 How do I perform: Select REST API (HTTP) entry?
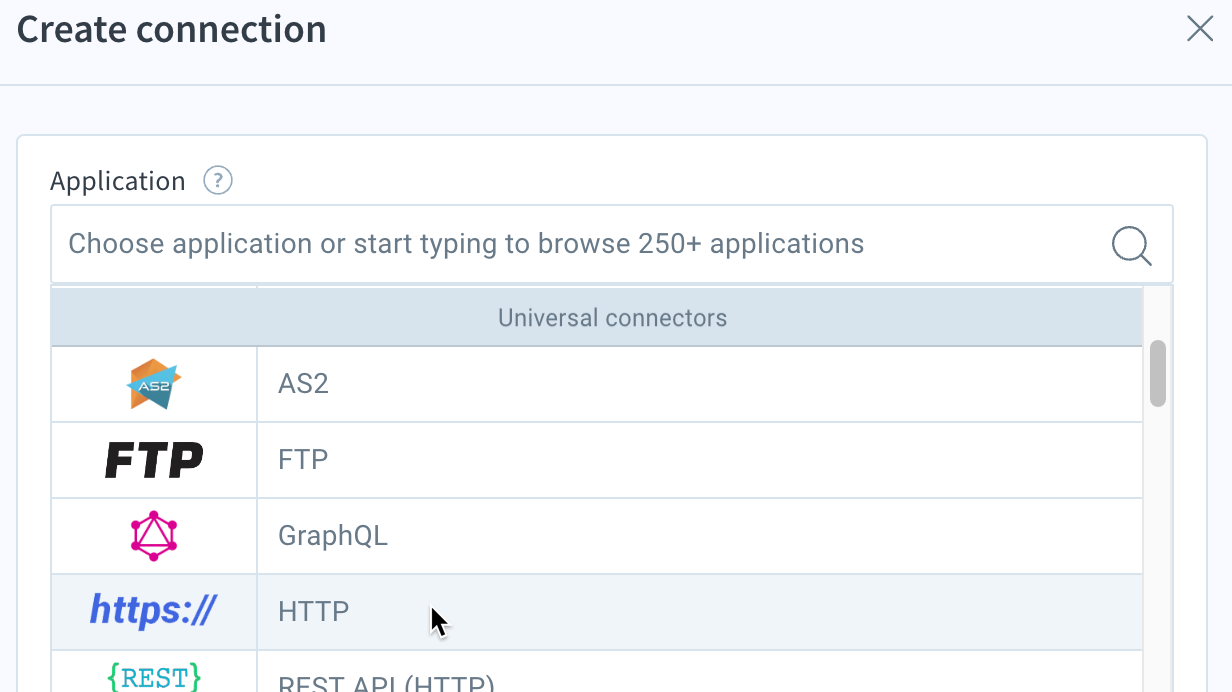(597, 672)
